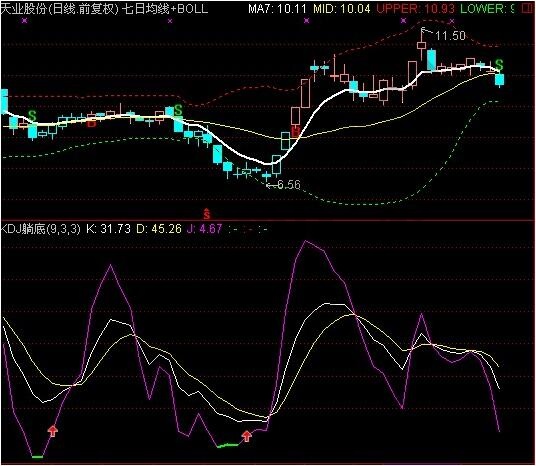This screenshot has width=536, height=466.
Task: Open the 天业股份 chart title settings
Action: (x=104, y=9)
